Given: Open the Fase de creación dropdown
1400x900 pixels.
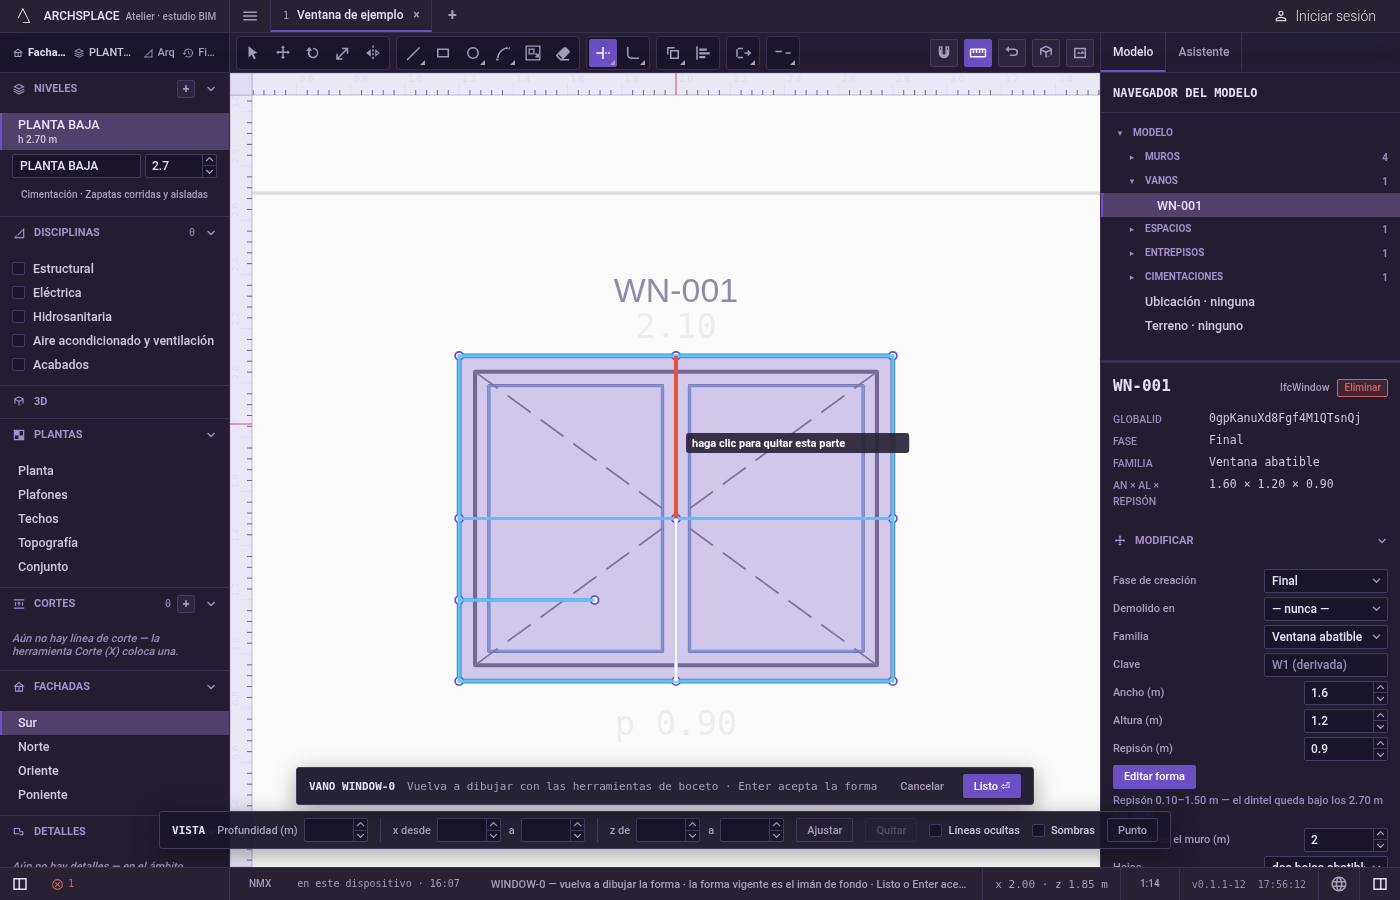Looking at the screenshot, I should (x=1326, y=581).
